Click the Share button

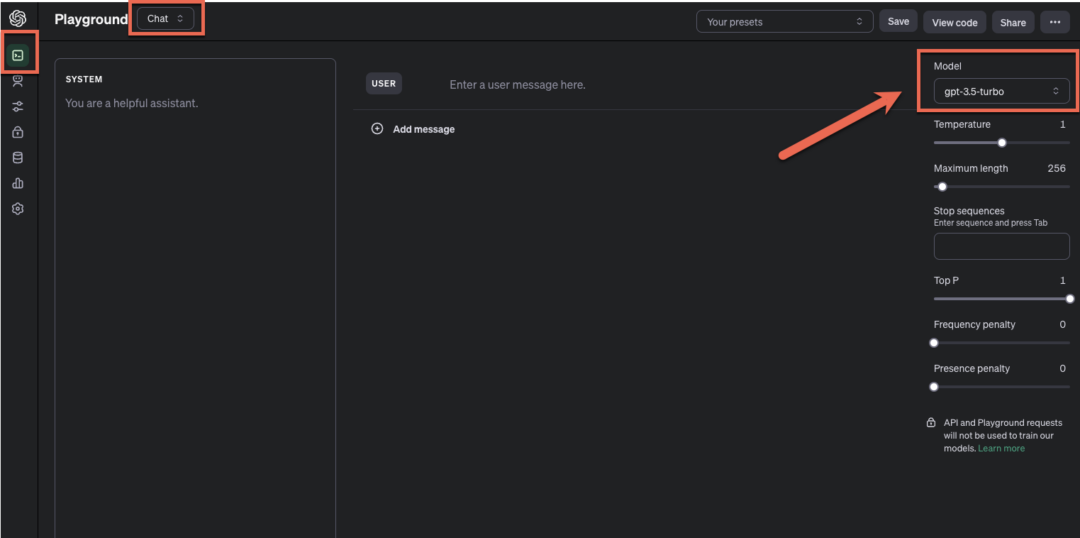[x=1013, y=22]
